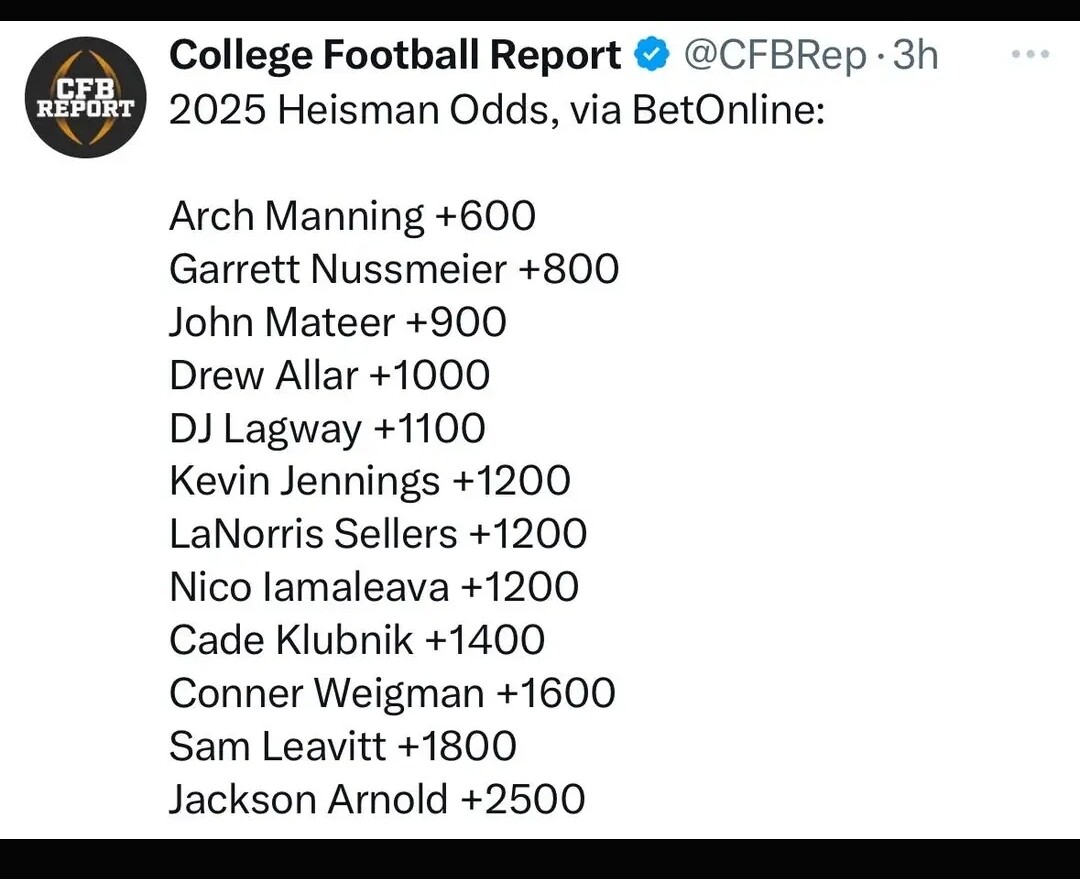Click the Arch Manning +600 line
The height and width of the screenshot is (879, 1080).
point(352,216)
